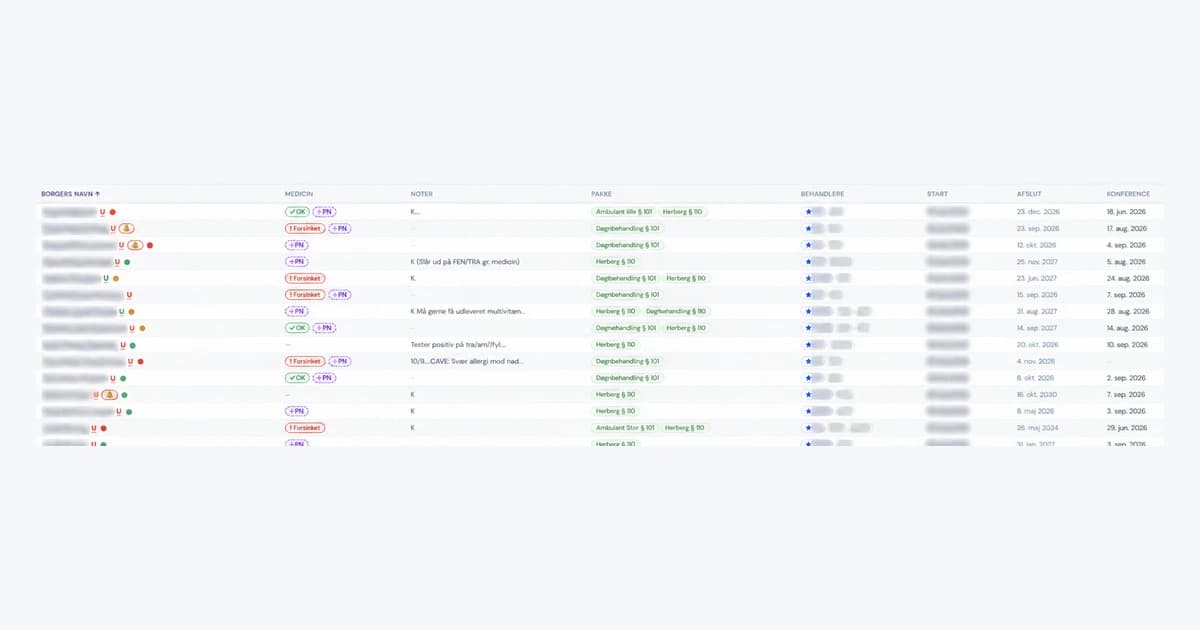Screen dimensions: 1200x630
Task: Click the red status dot in the 12. okt. 2026 row
Action: (150, 245)
